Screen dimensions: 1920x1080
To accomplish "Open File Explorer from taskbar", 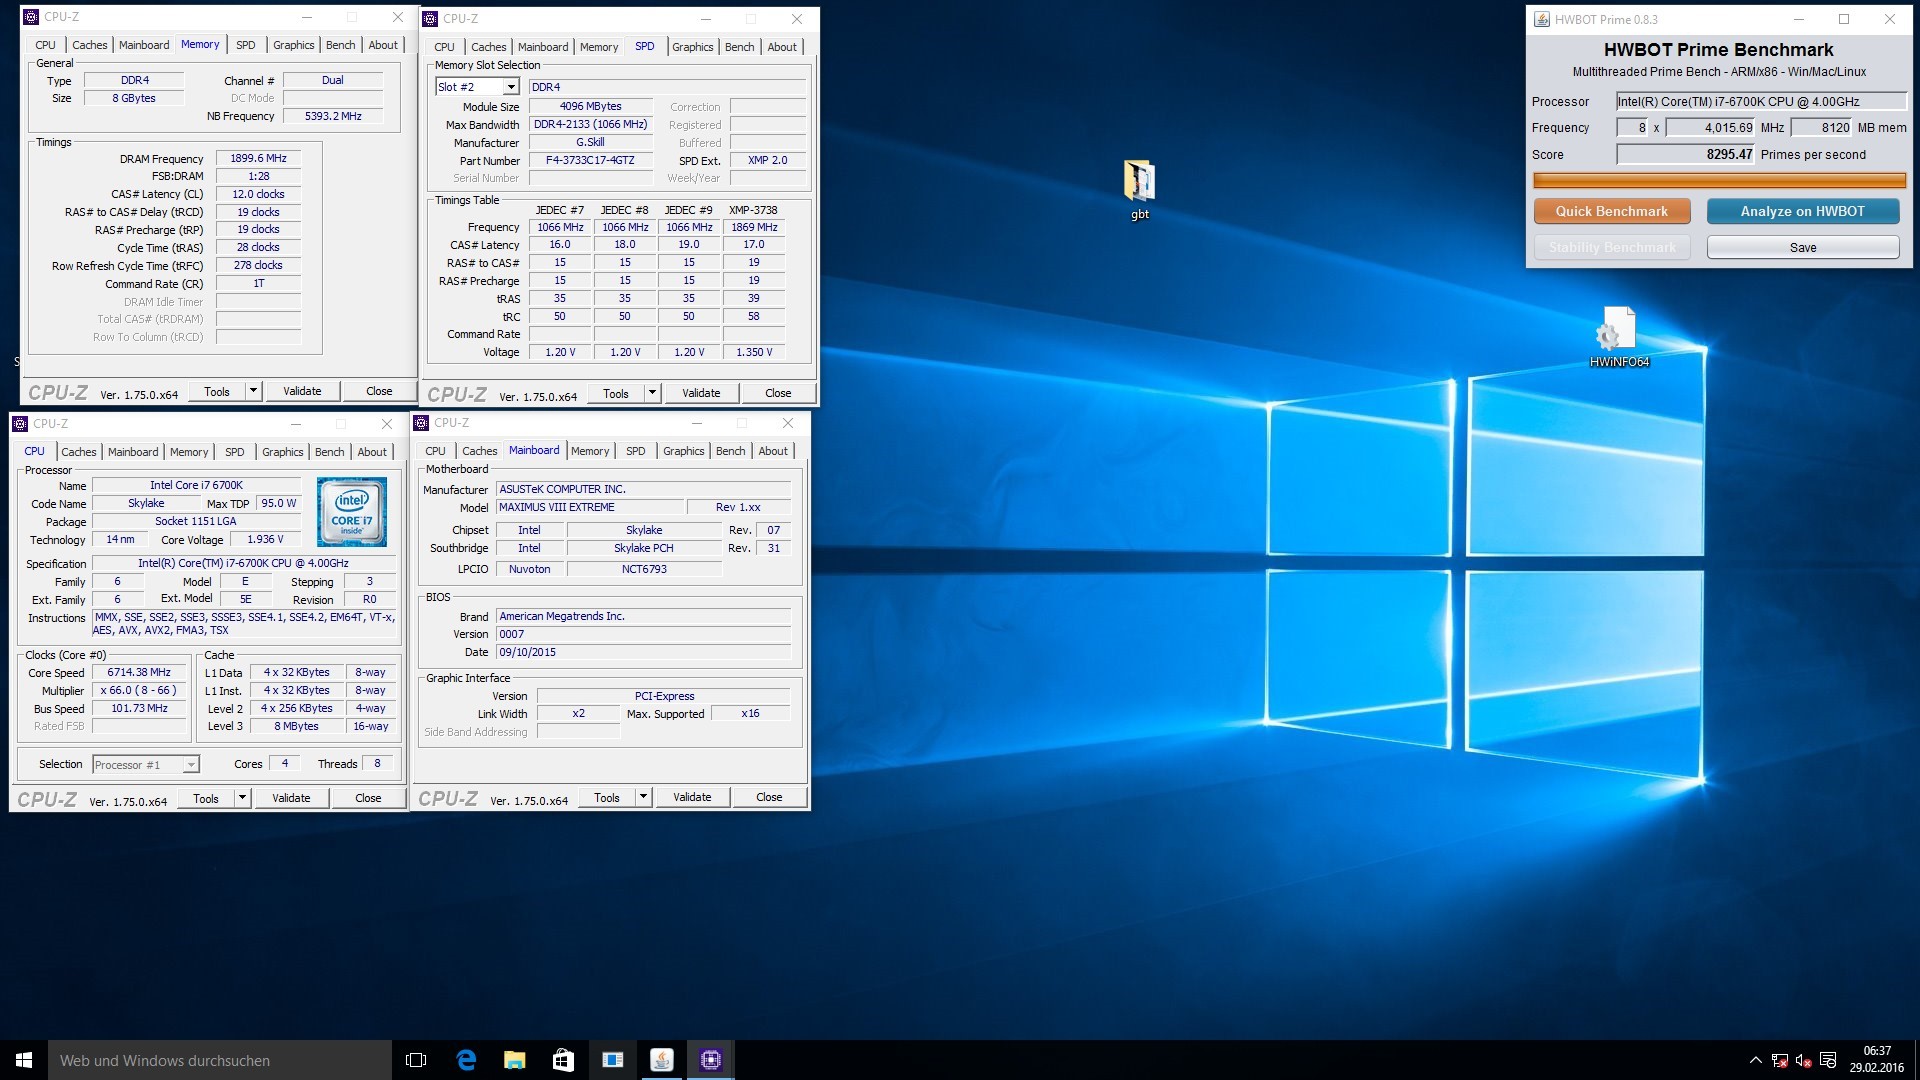I will click(514, 1060).
